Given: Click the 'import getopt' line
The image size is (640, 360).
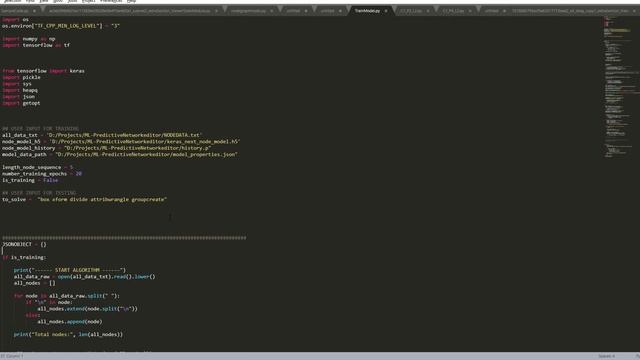Looking at the screenshot, I should [21, 103].
